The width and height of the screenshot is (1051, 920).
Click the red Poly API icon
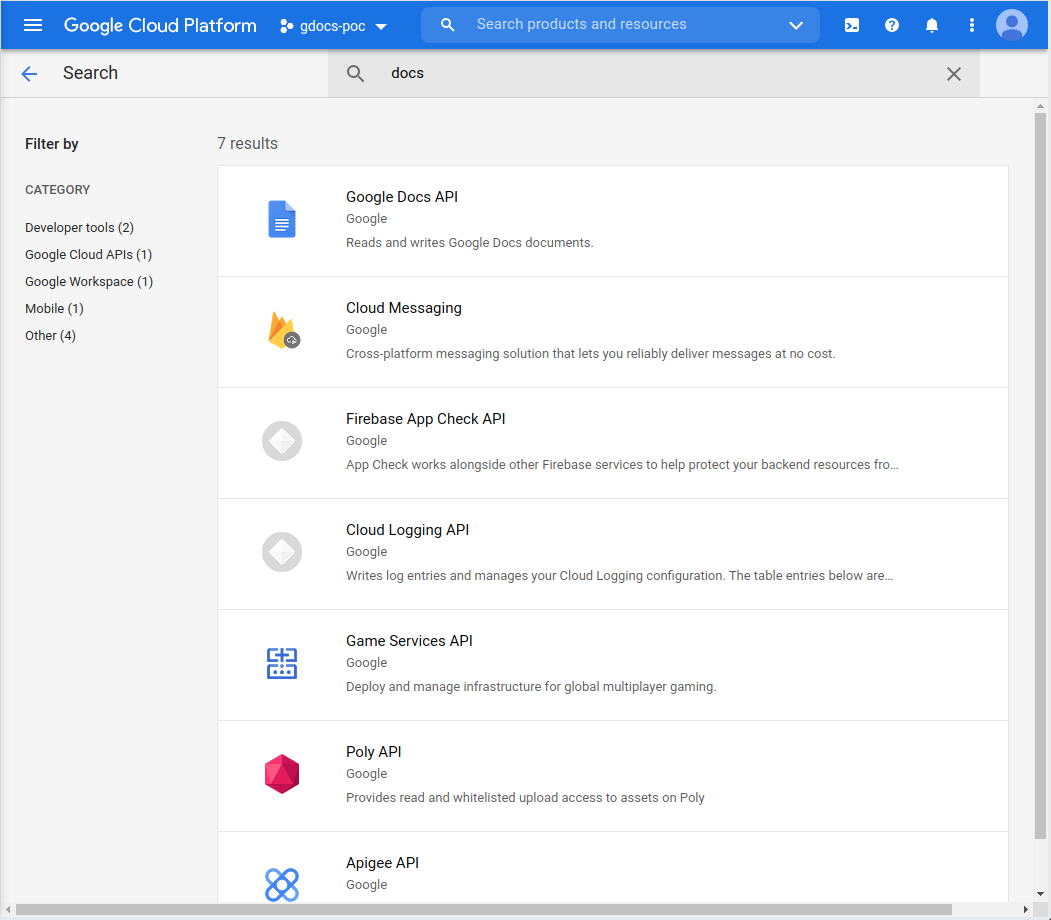pyautogui.click(x=282, y=774)
